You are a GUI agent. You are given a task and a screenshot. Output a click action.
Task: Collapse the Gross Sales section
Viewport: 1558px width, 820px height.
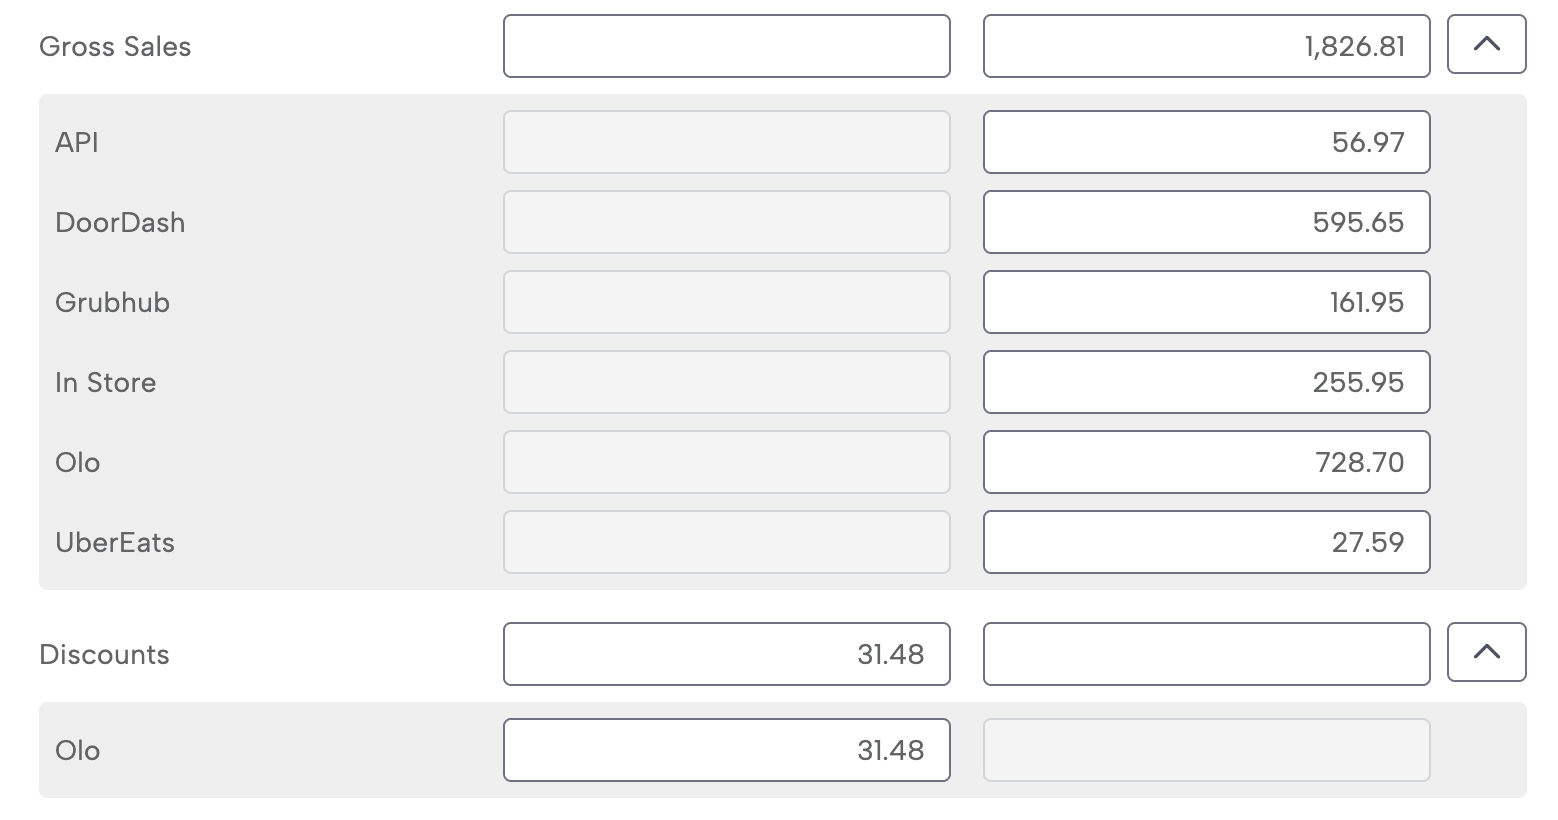[x=1486, y=45]
